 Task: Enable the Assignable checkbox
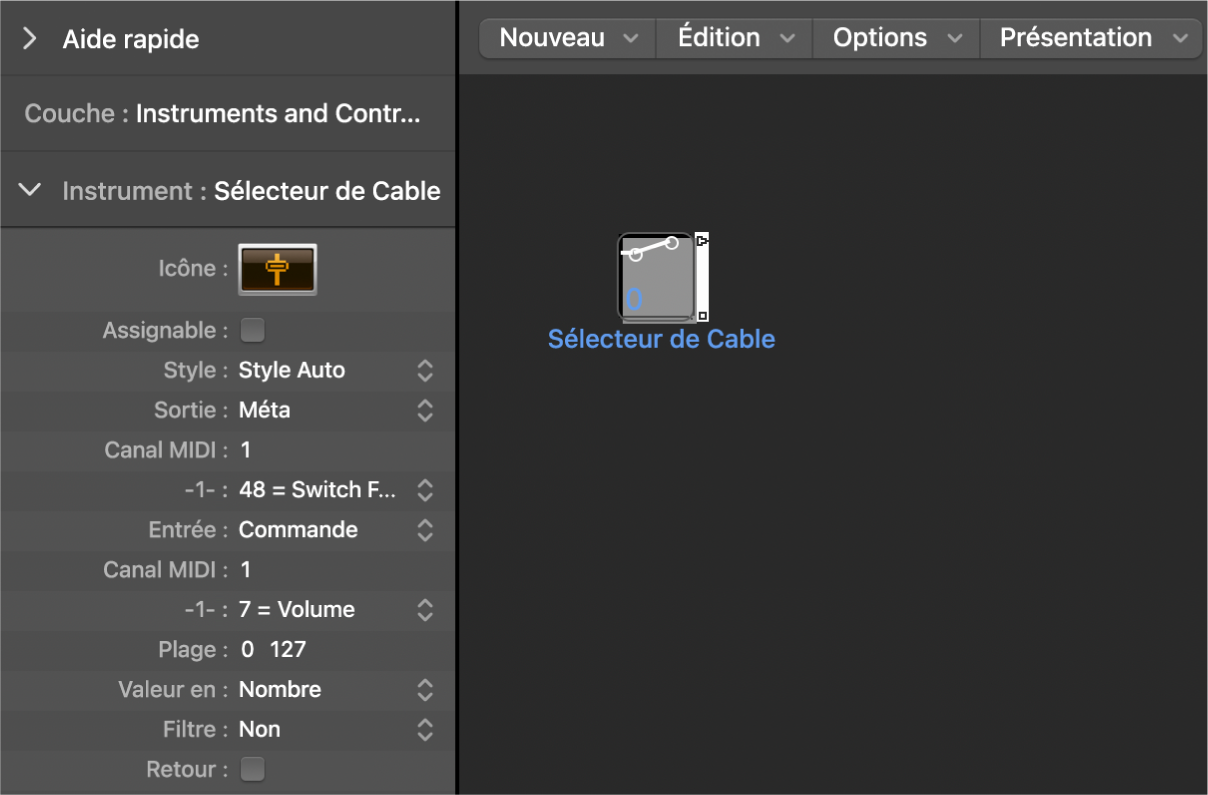[x=253, y=330]
